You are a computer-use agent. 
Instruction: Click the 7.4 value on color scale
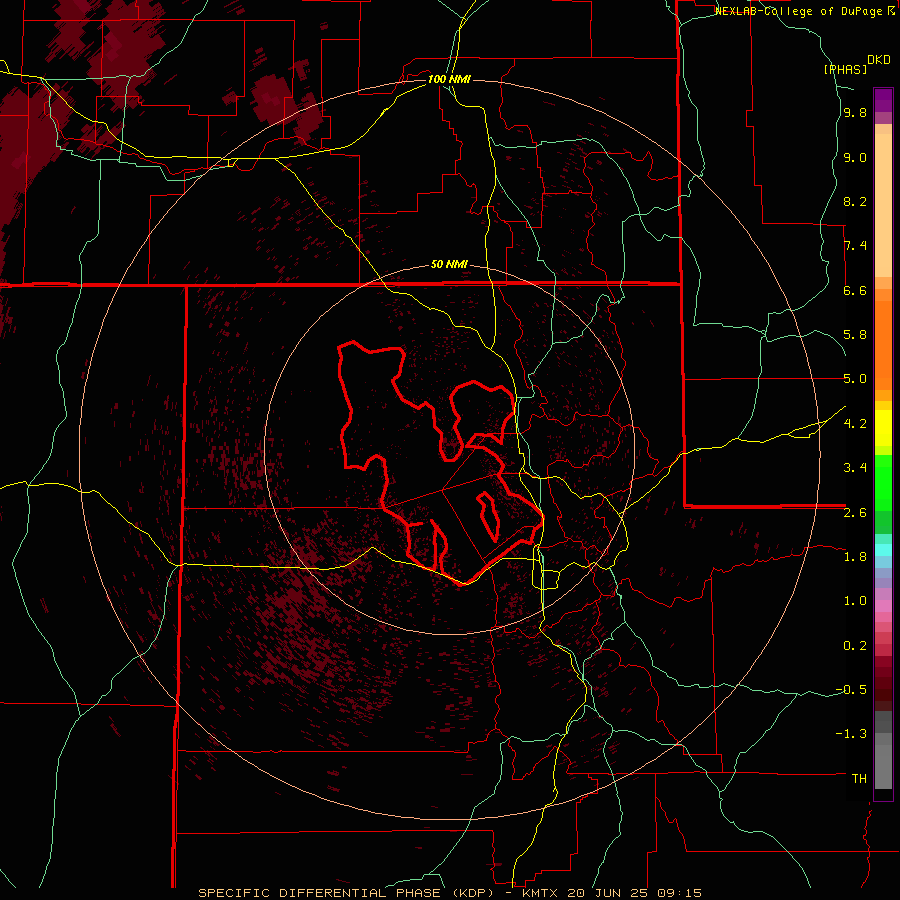[x=855, y=246]
